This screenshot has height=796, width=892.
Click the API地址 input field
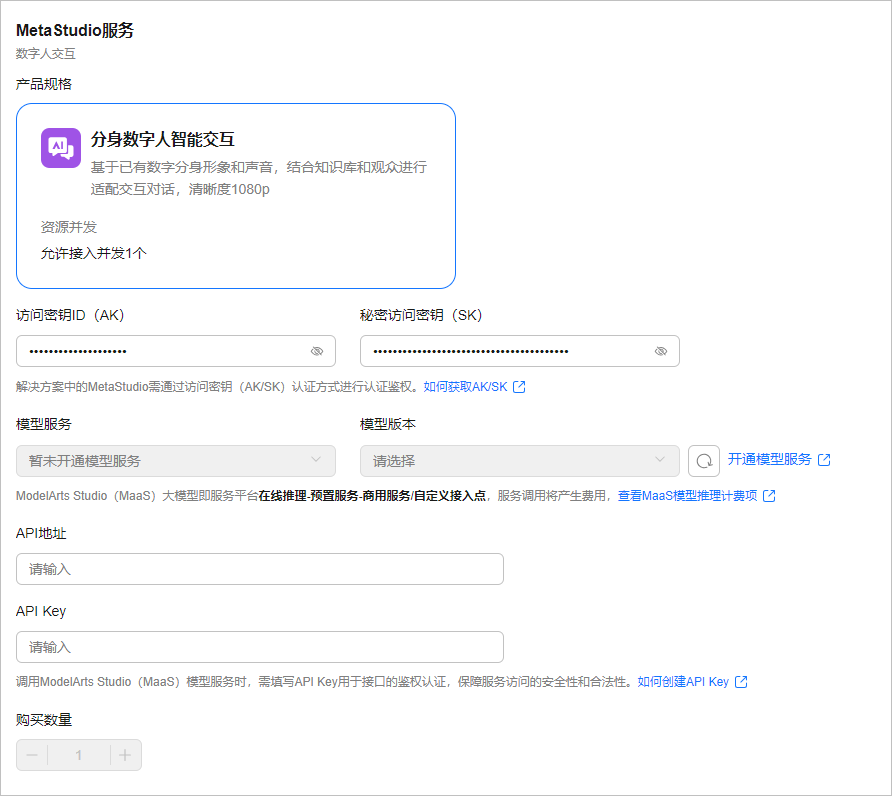click(x=260, y=569)
